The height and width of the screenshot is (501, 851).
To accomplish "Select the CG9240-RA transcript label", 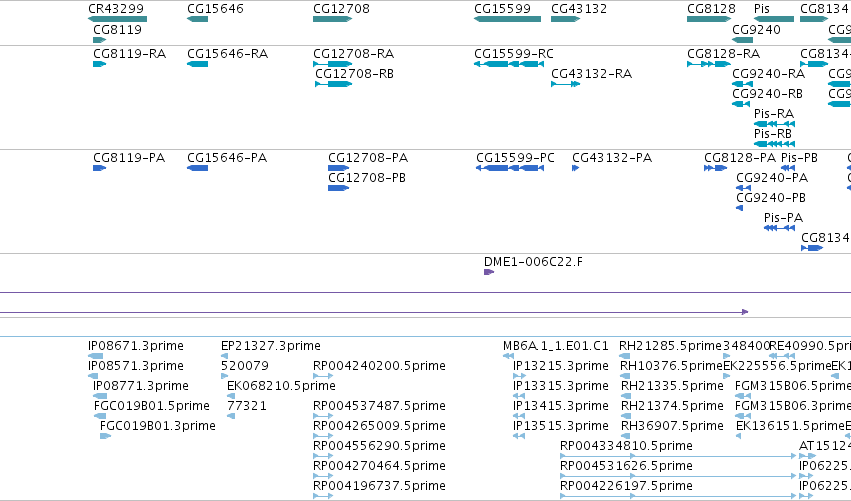I will pos(769,73).
